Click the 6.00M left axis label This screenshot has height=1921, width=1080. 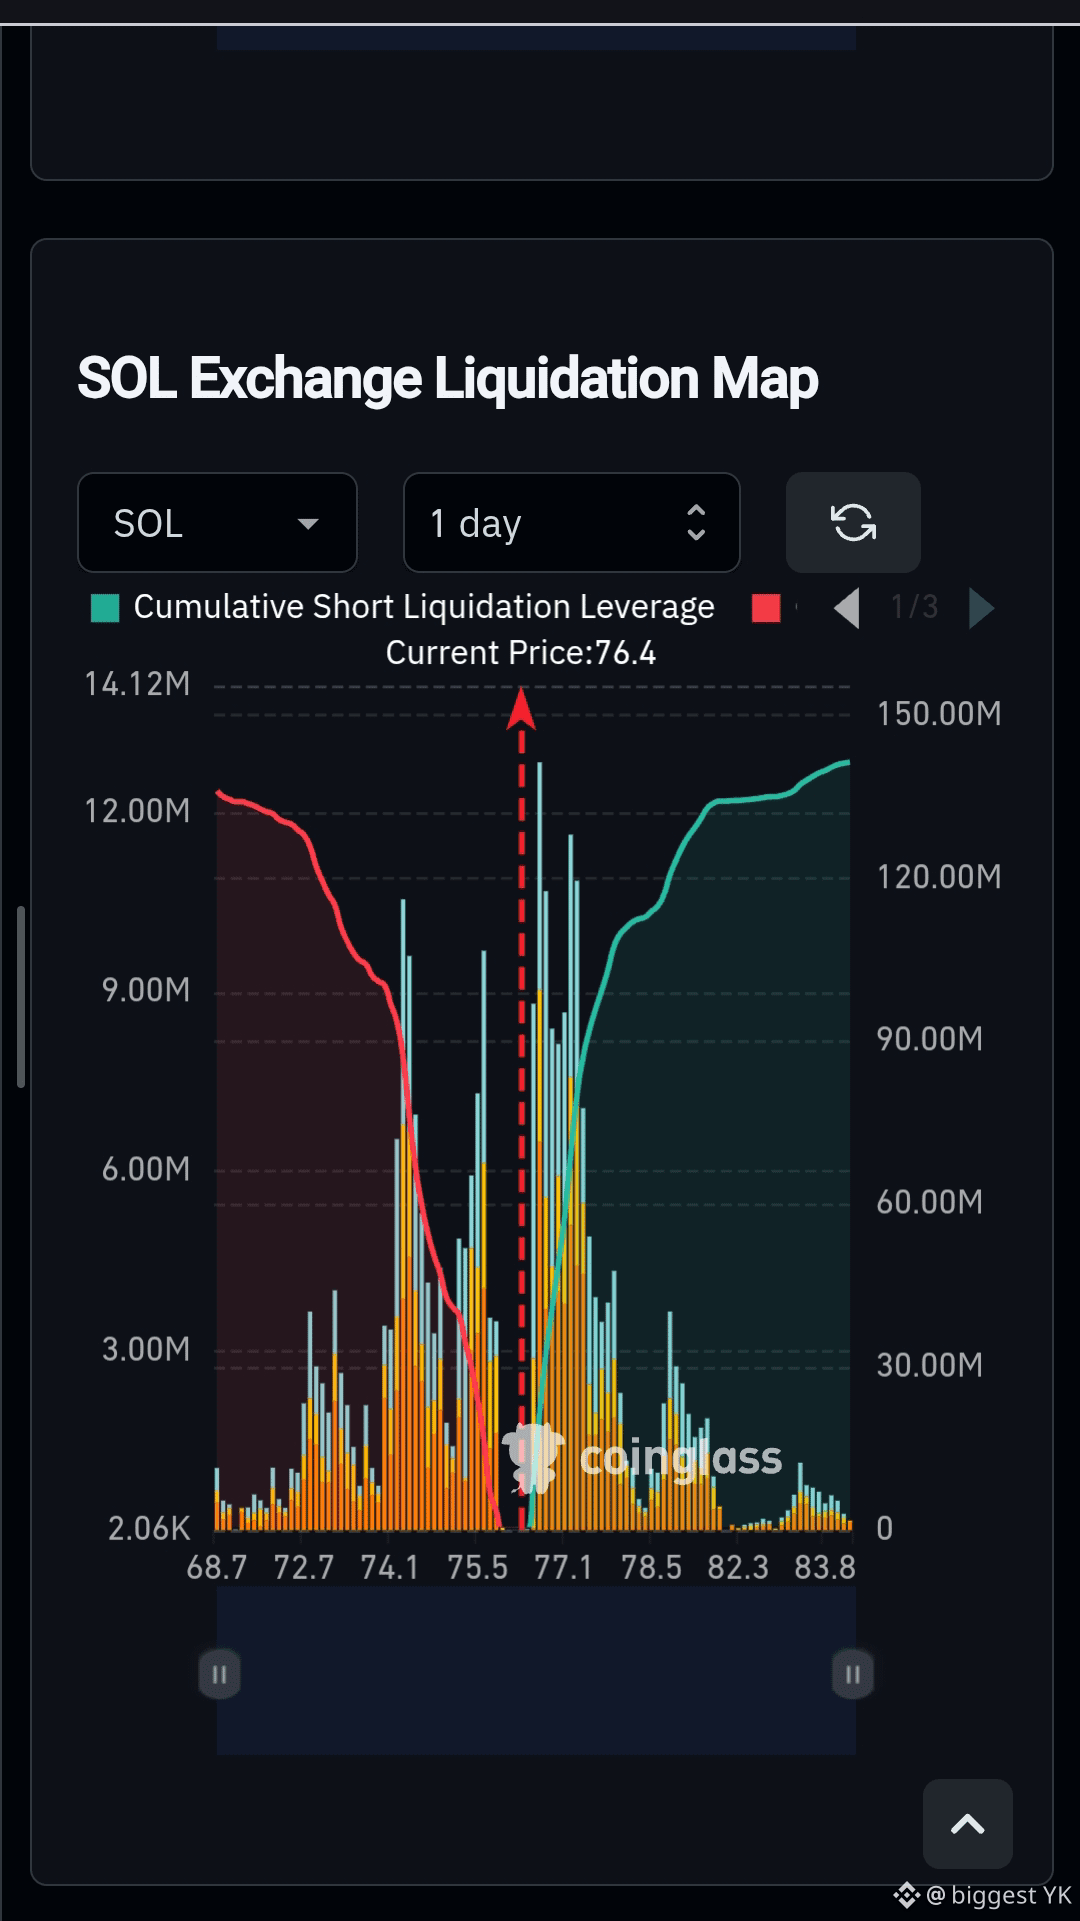click(x=146, y=1169)
